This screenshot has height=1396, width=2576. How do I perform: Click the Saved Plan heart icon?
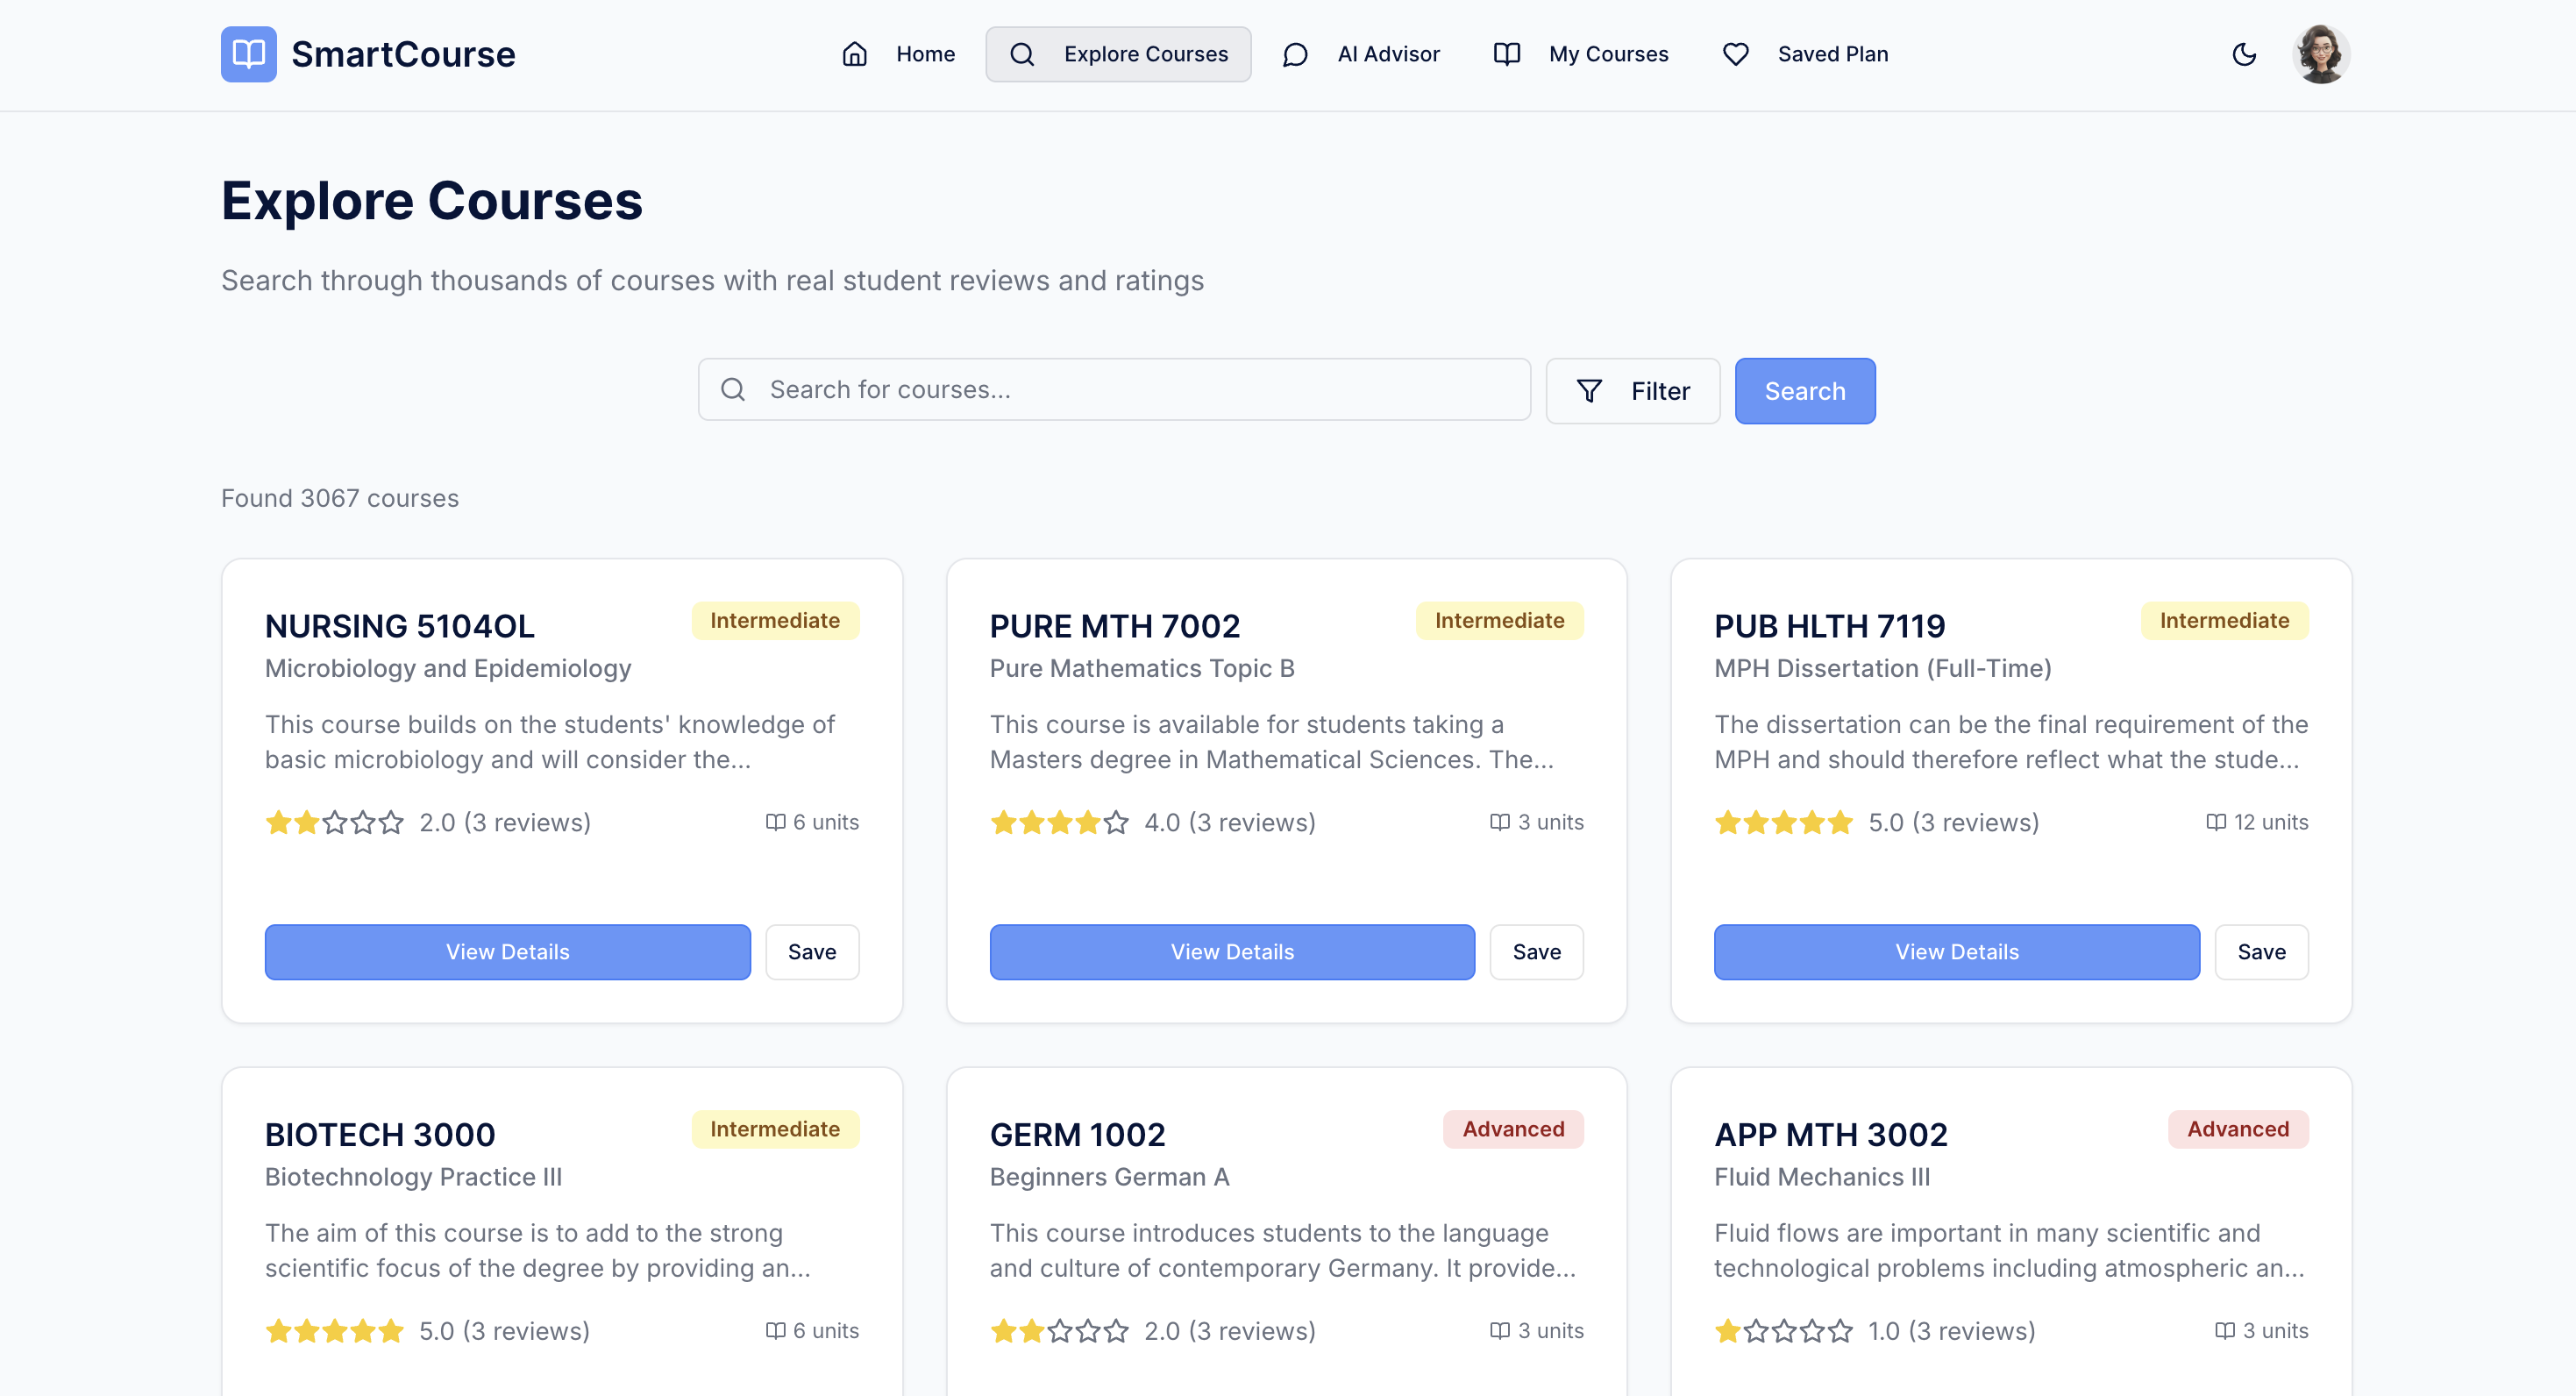(1736, 54)
